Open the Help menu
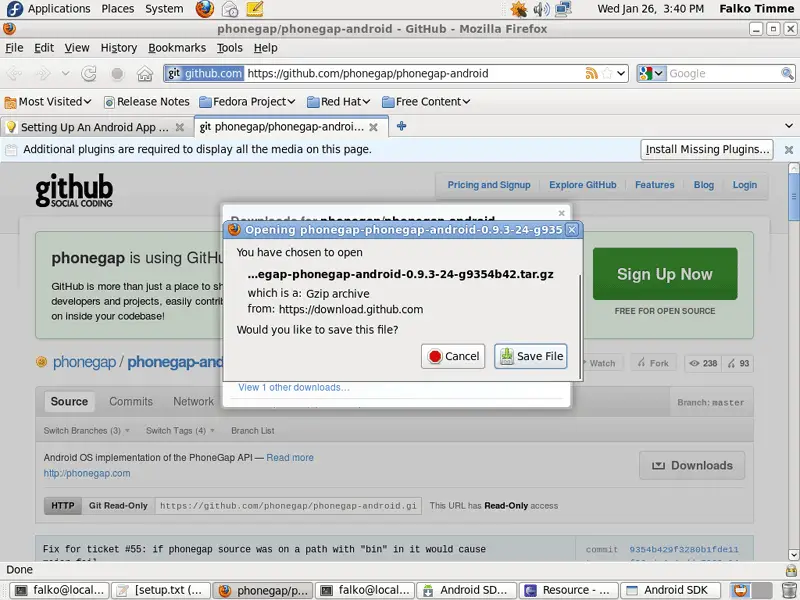 pos(266,48)
